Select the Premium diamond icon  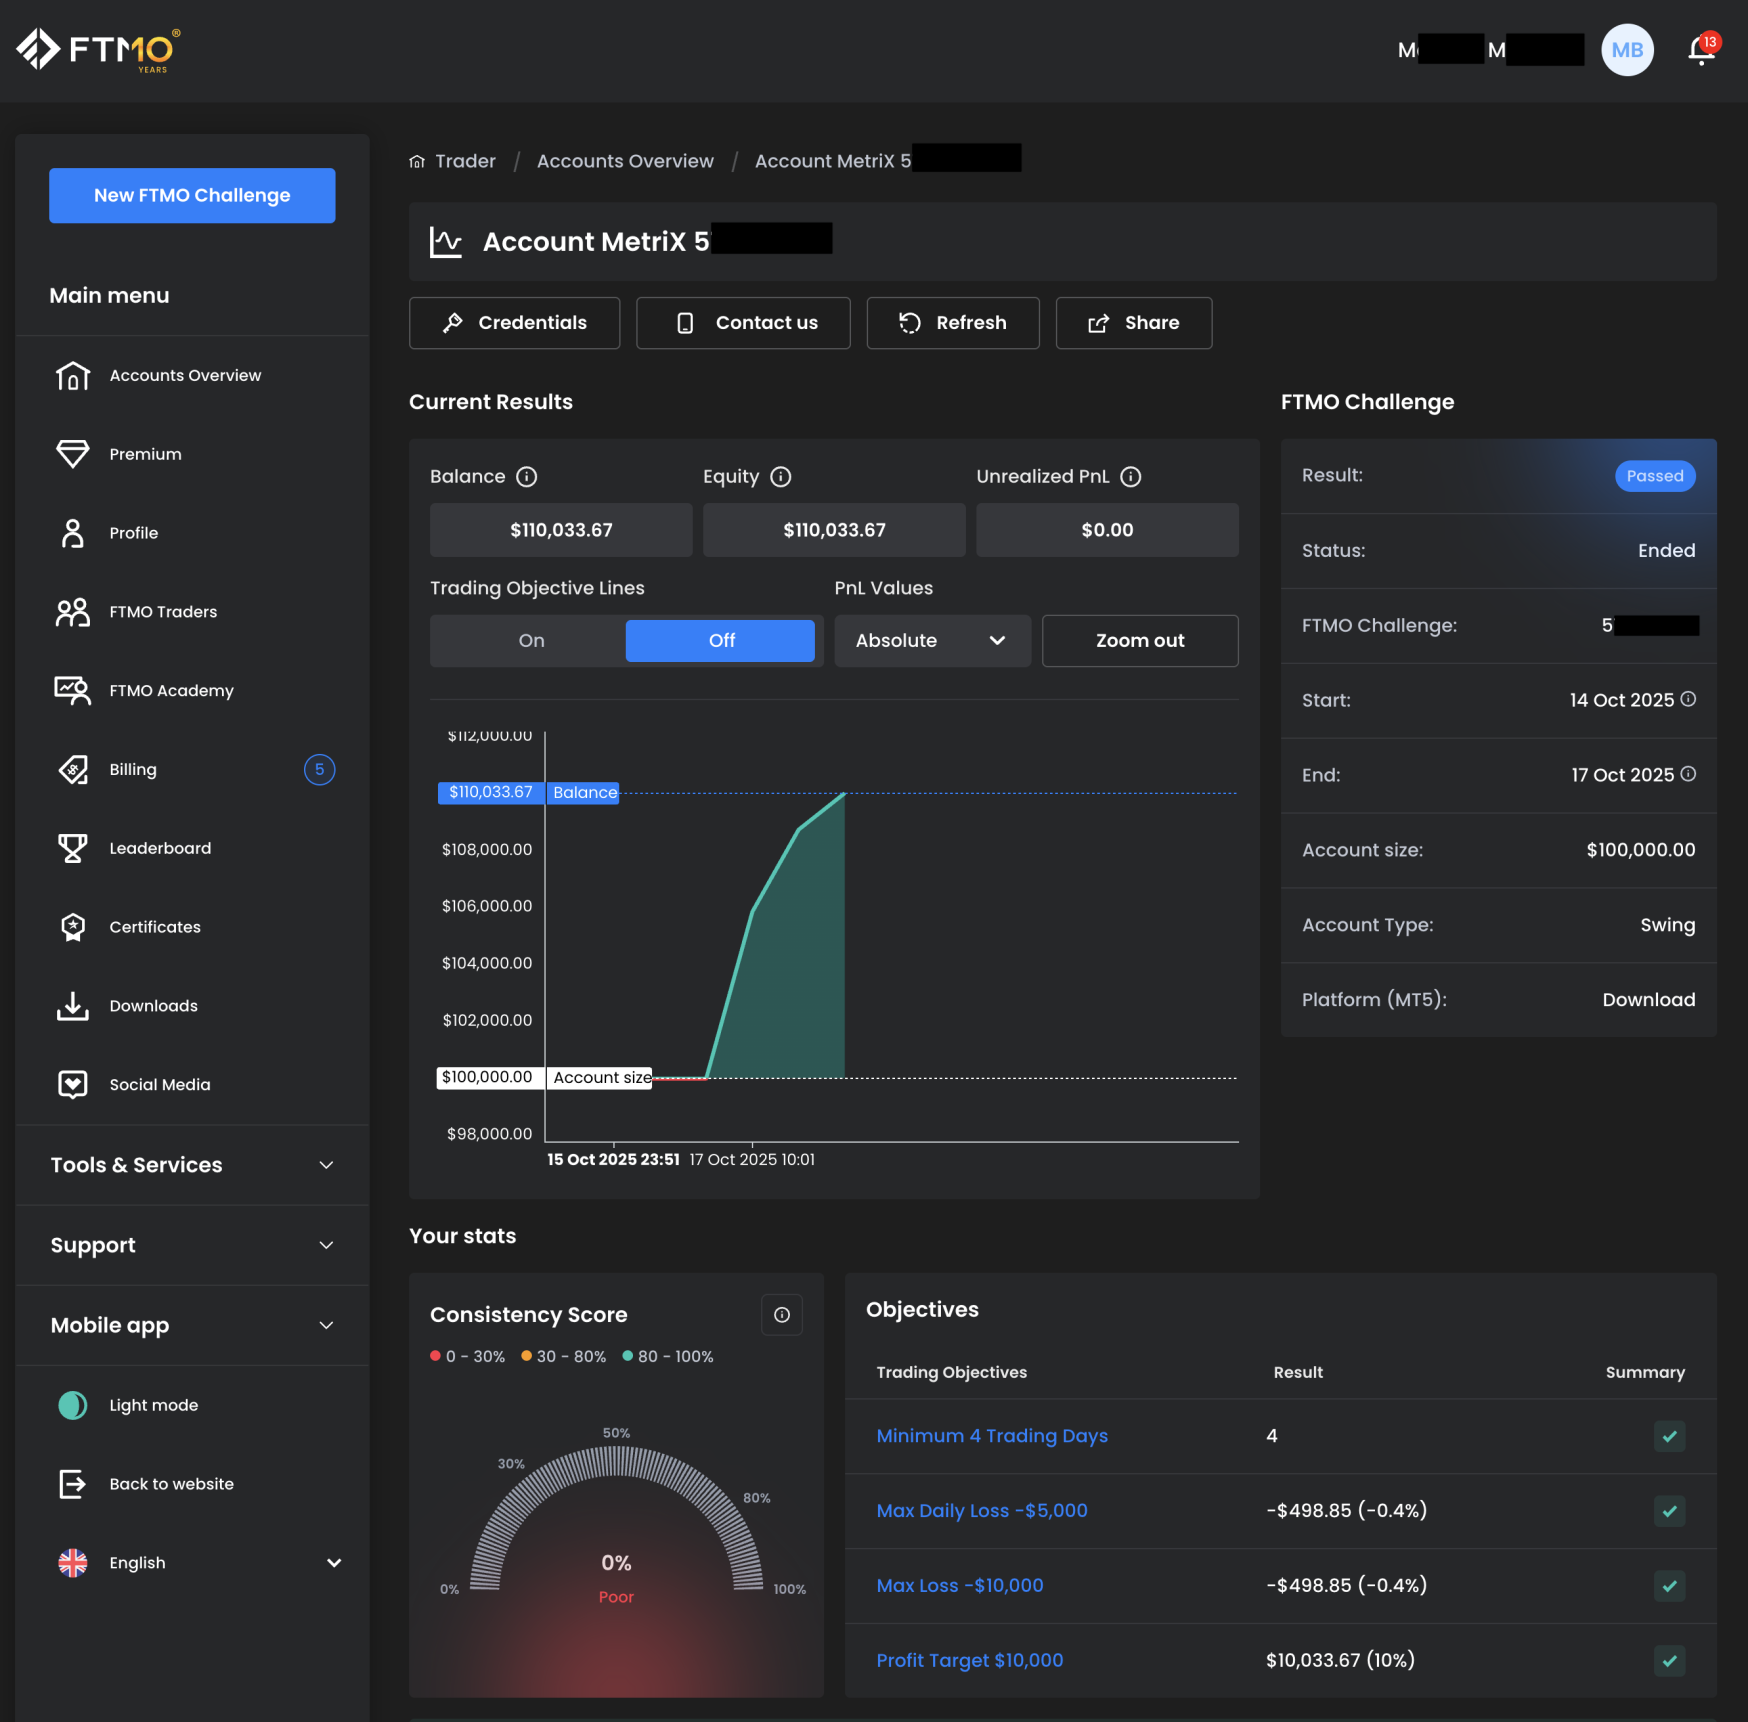72,453
